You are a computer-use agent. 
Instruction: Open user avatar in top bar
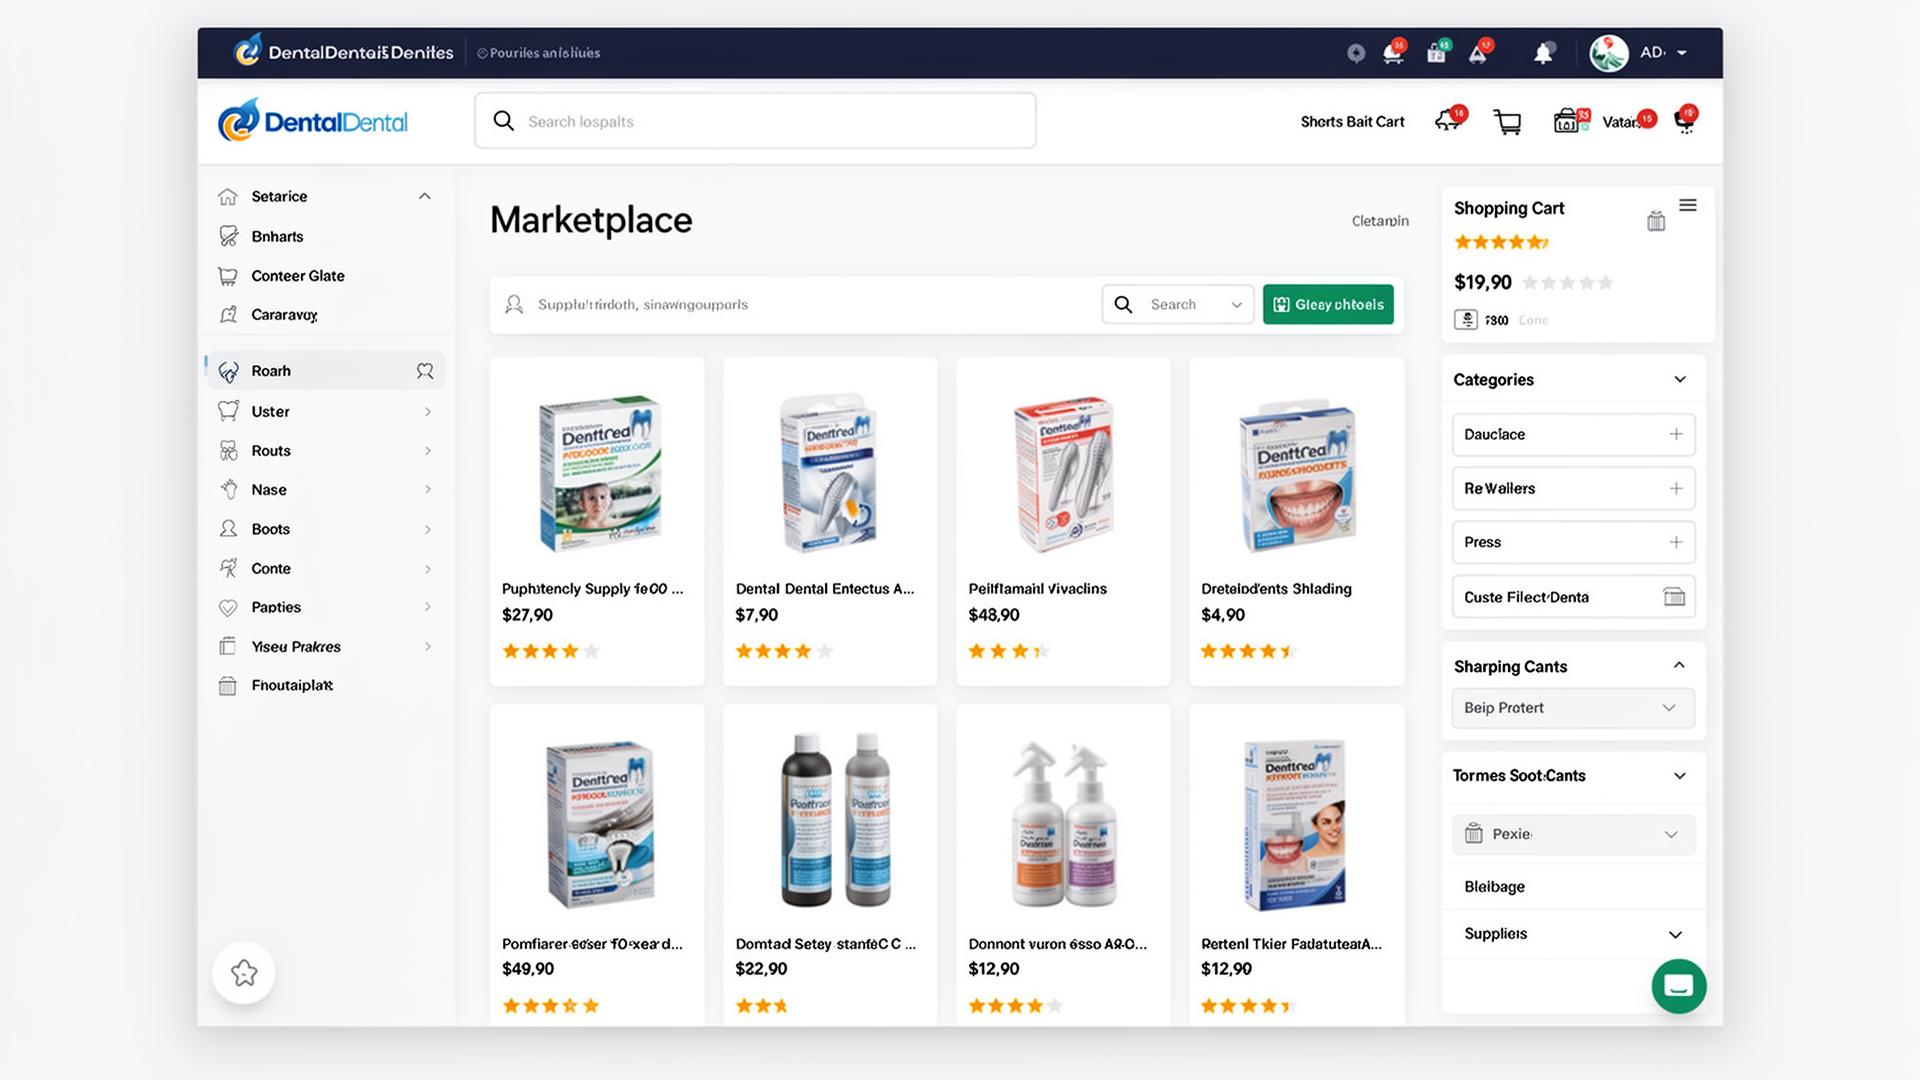[1609, 53]
